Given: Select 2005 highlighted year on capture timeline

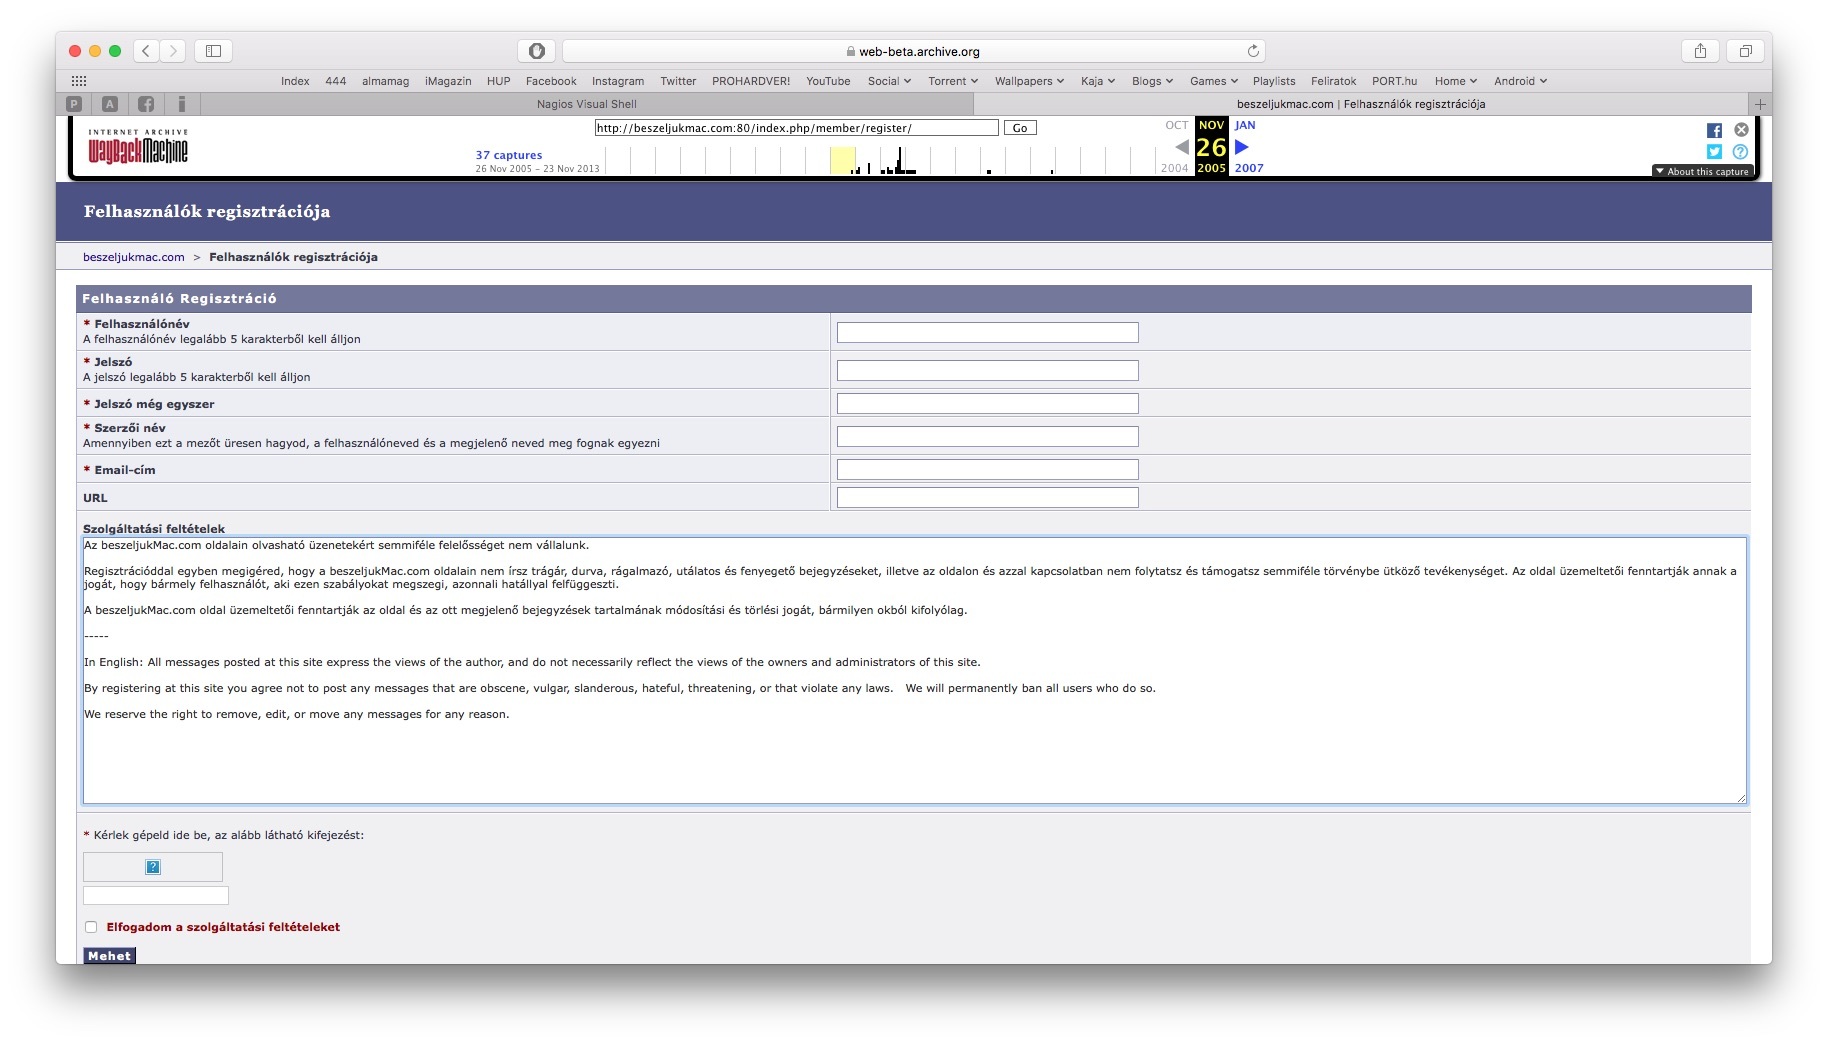Looking at the screenshot, I should pyautogui.click(x=1211, y=168).
